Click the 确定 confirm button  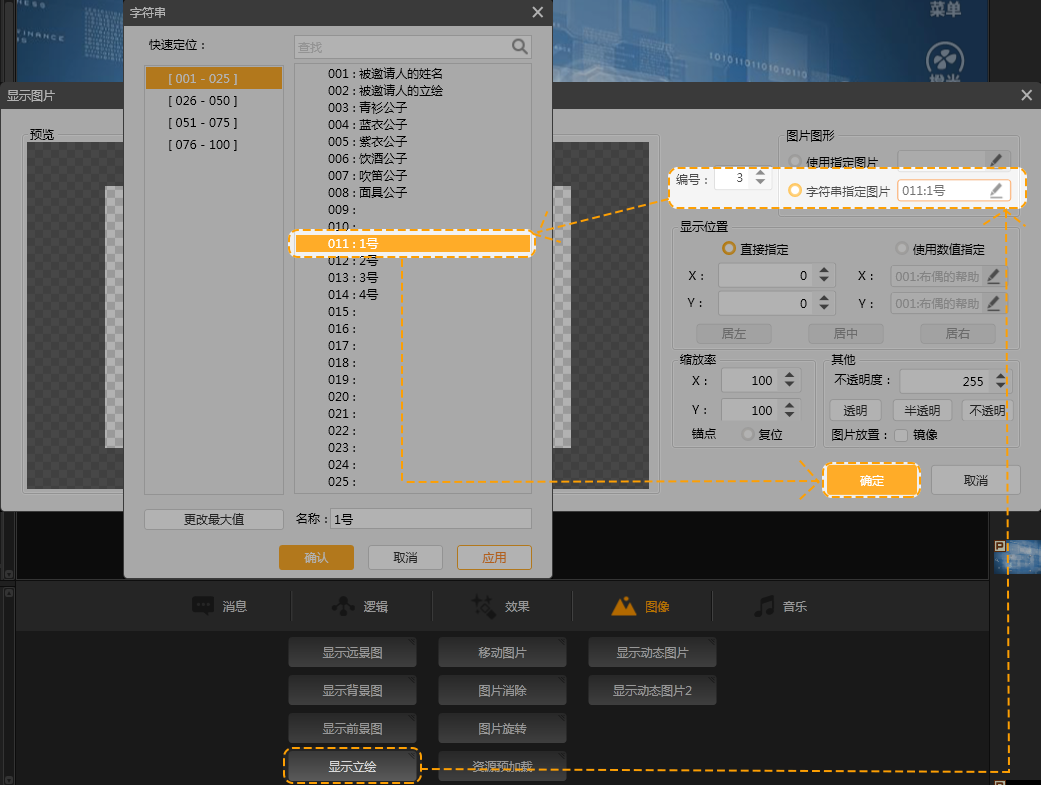tap(871, 480)
